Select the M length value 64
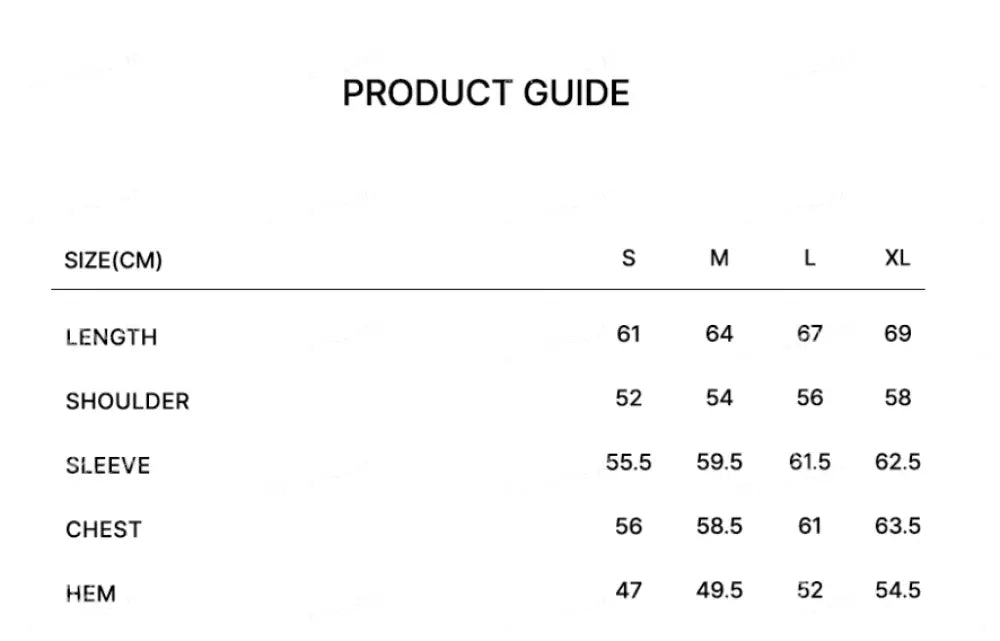1000x641 pixels. [719, 333]
